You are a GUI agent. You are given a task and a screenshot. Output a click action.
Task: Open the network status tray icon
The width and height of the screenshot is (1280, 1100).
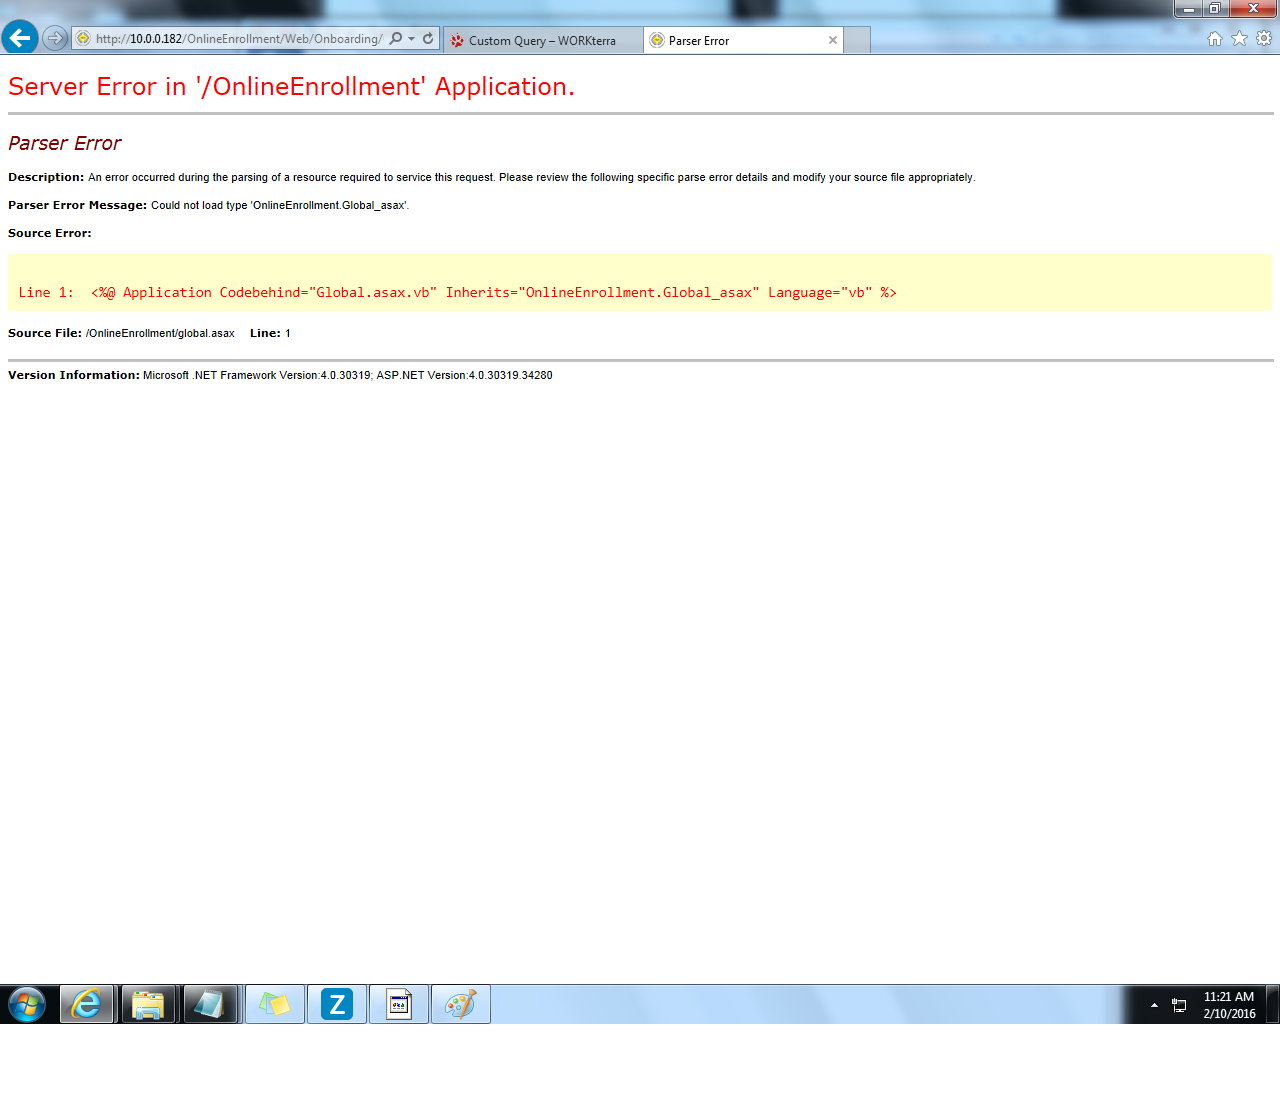[1179, 1005]
